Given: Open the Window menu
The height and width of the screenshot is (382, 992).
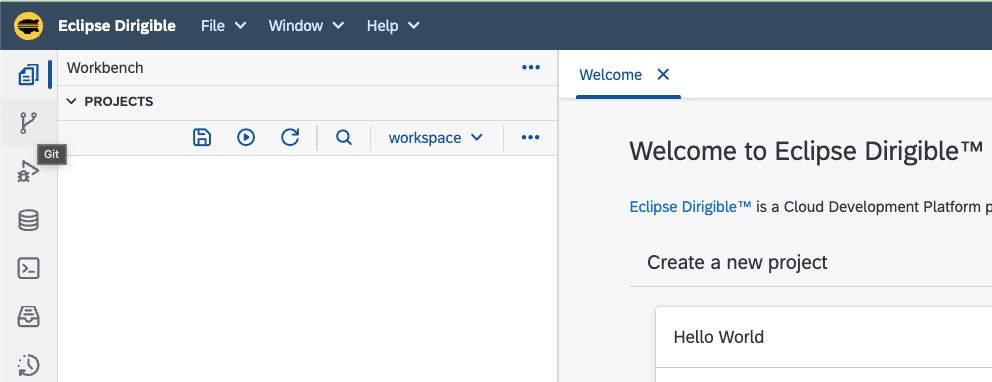Looking at the screenshot, I should click(306, 26).
